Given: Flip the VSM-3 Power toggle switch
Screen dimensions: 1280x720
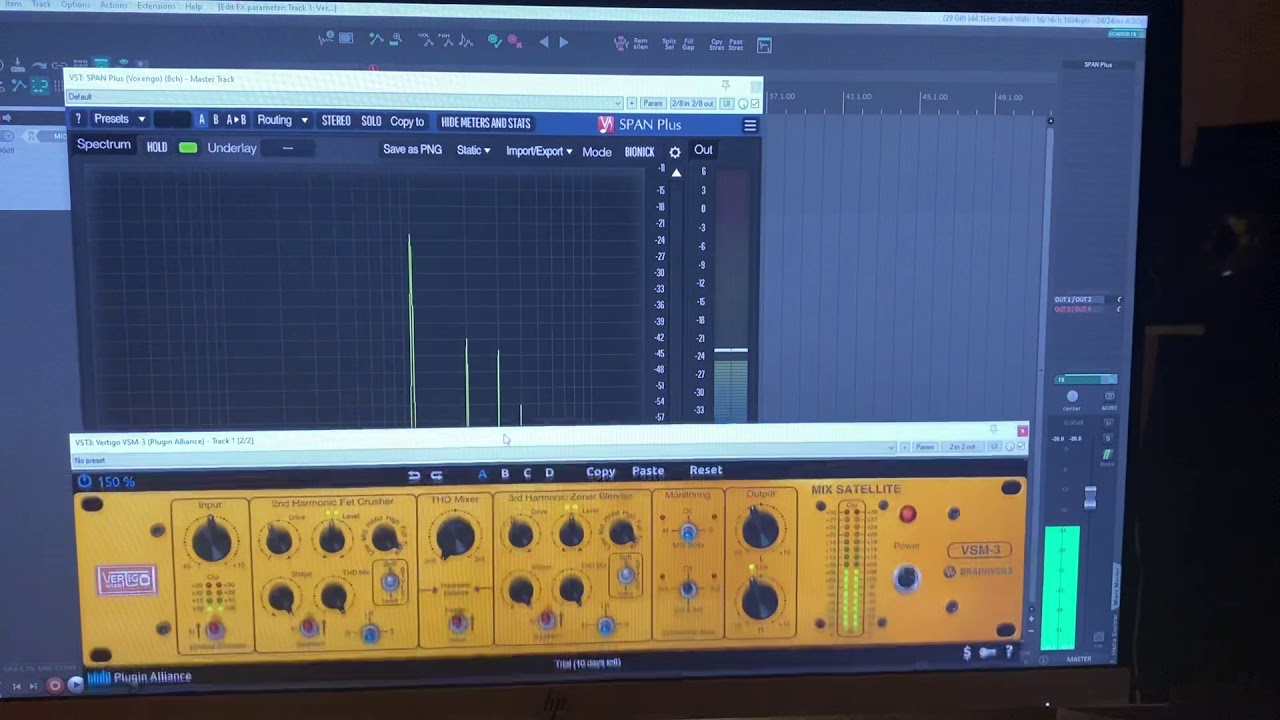Looking at the screenshot, I should [x=907, y=578].
